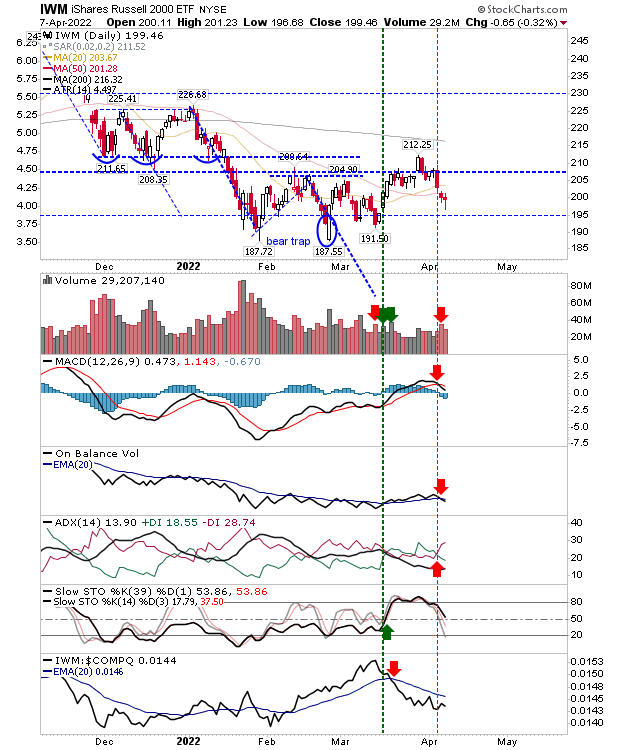Click the red arrow on On Balance Vol panel
The height and width of the screenshot is (750, 620).
[x=441, y=486]
